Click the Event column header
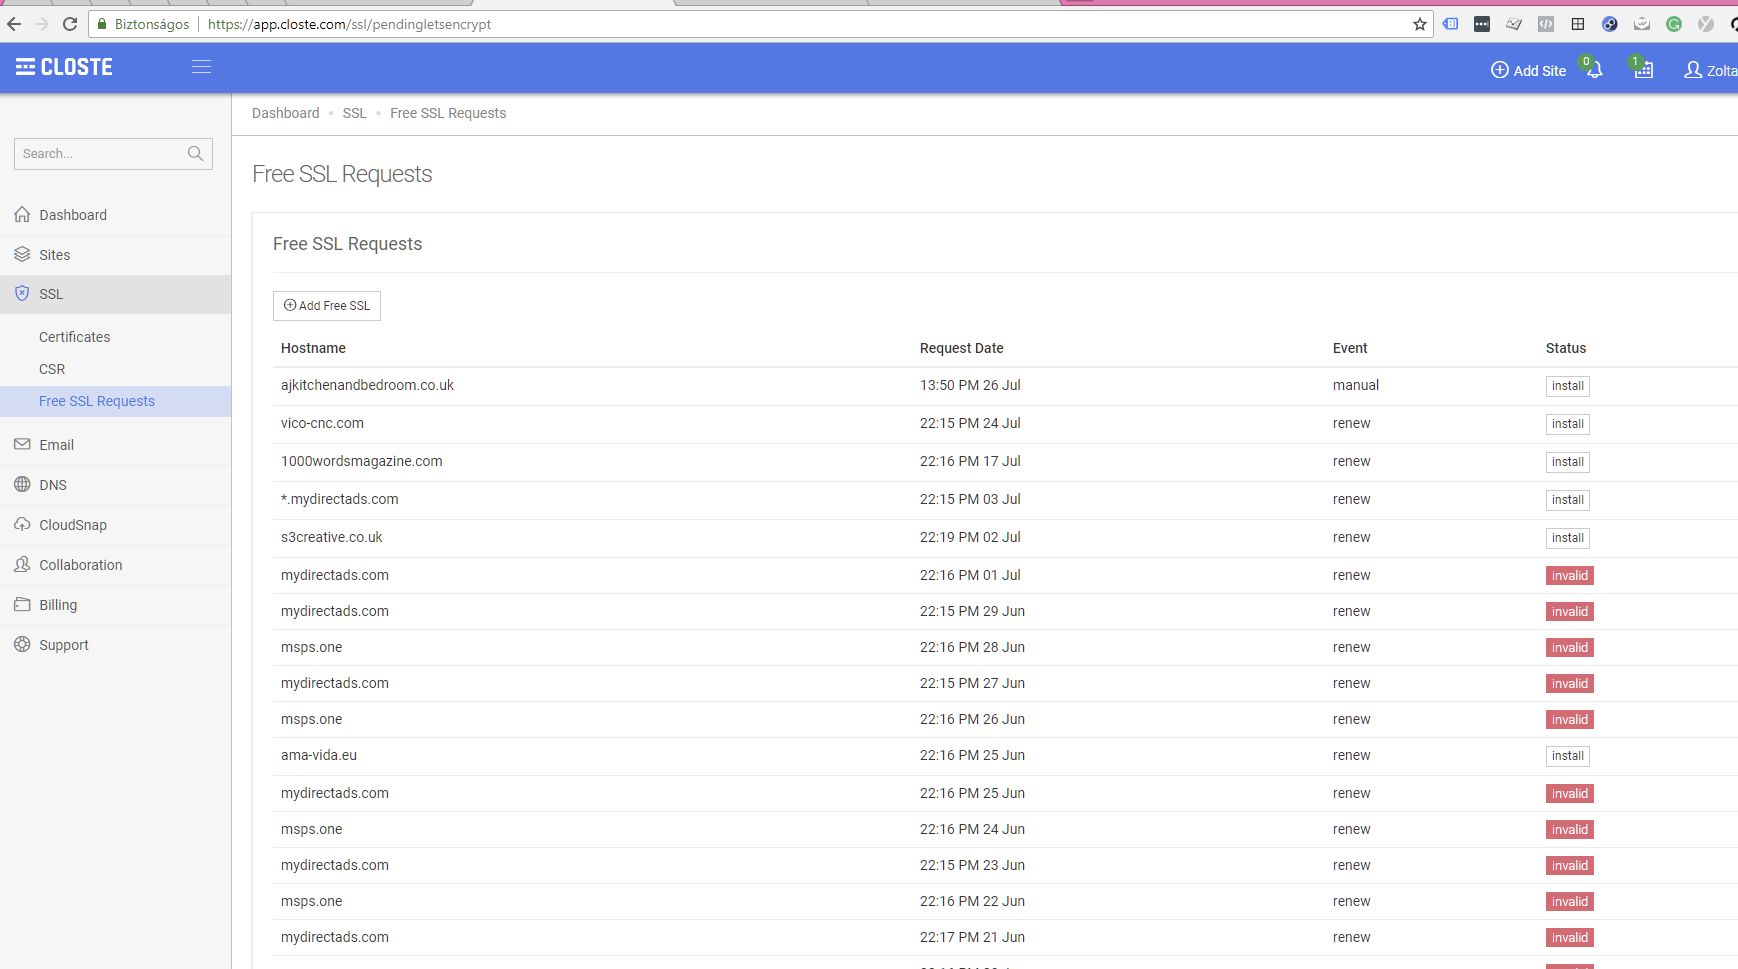The width and height of the screenshot is (1738, 969). [x=1350, y=348]
